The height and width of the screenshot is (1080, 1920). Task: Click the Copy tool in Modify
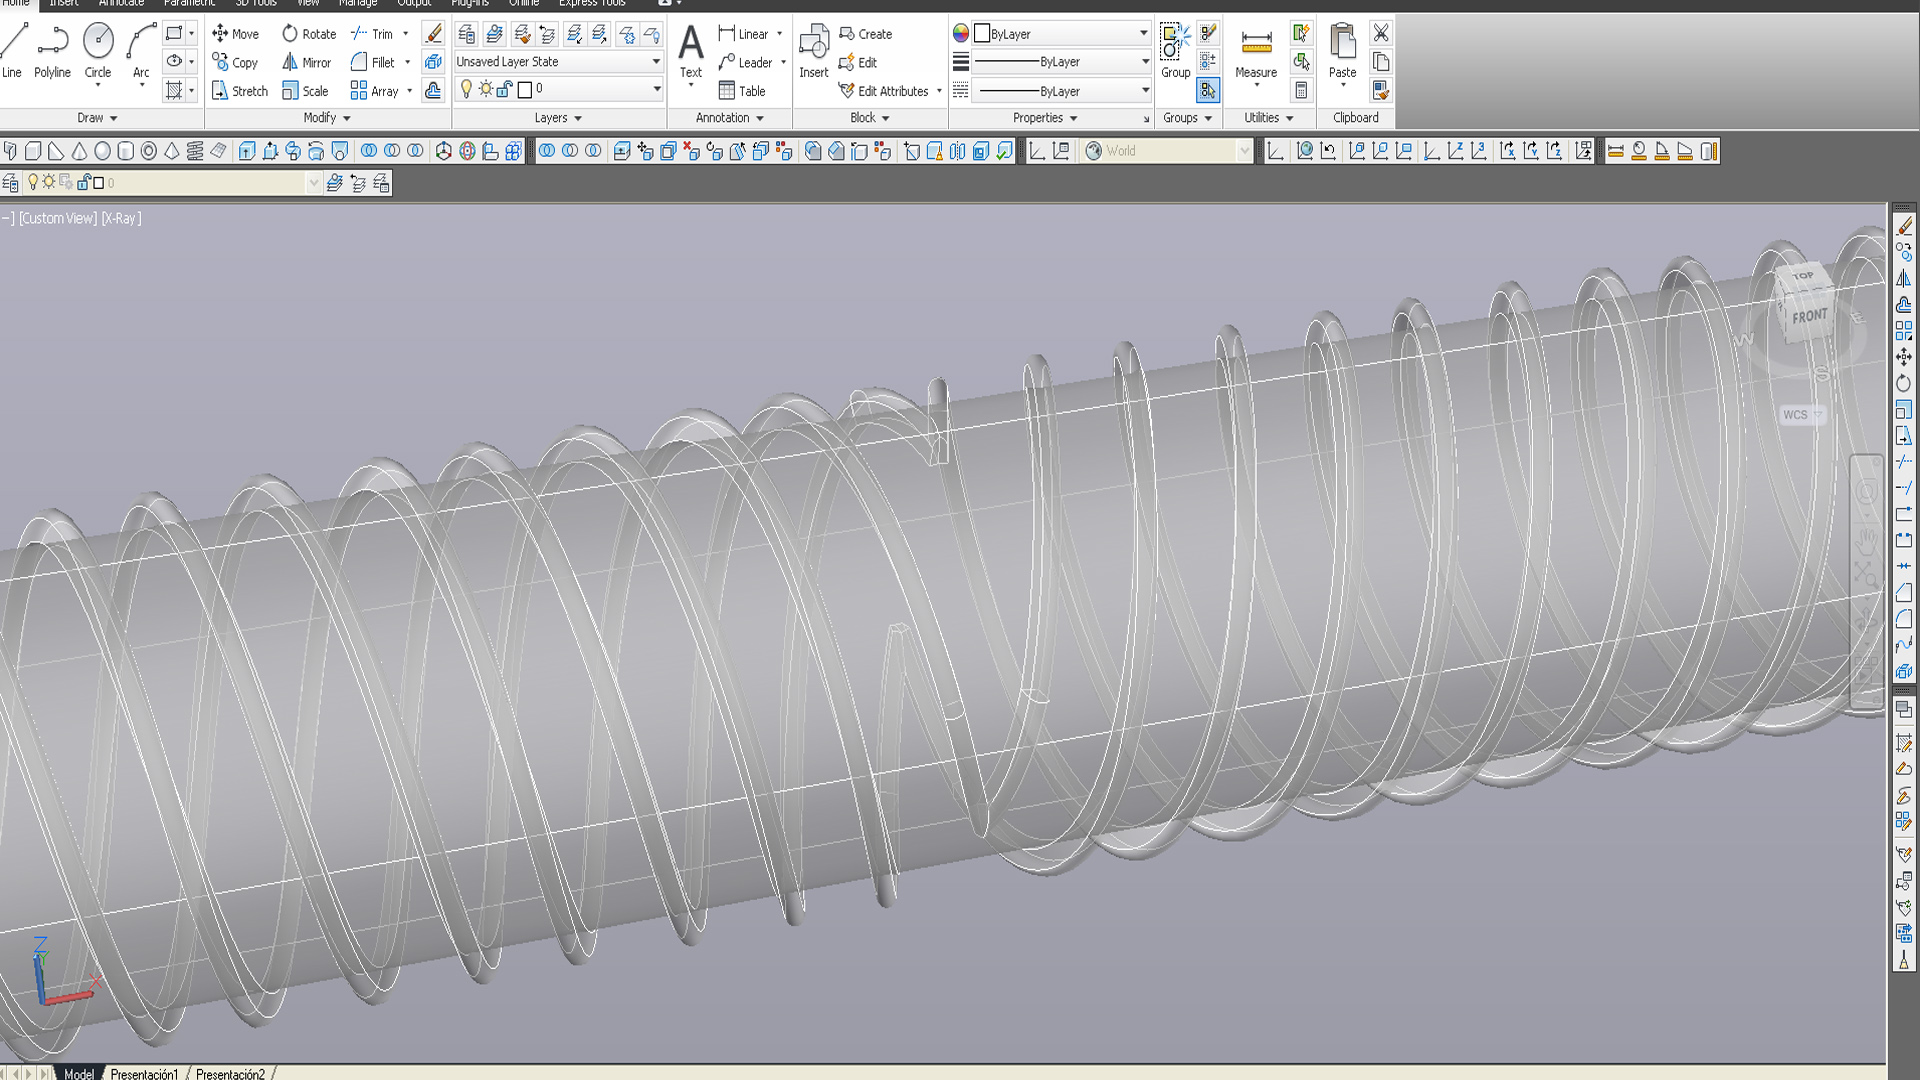point(235,62)
